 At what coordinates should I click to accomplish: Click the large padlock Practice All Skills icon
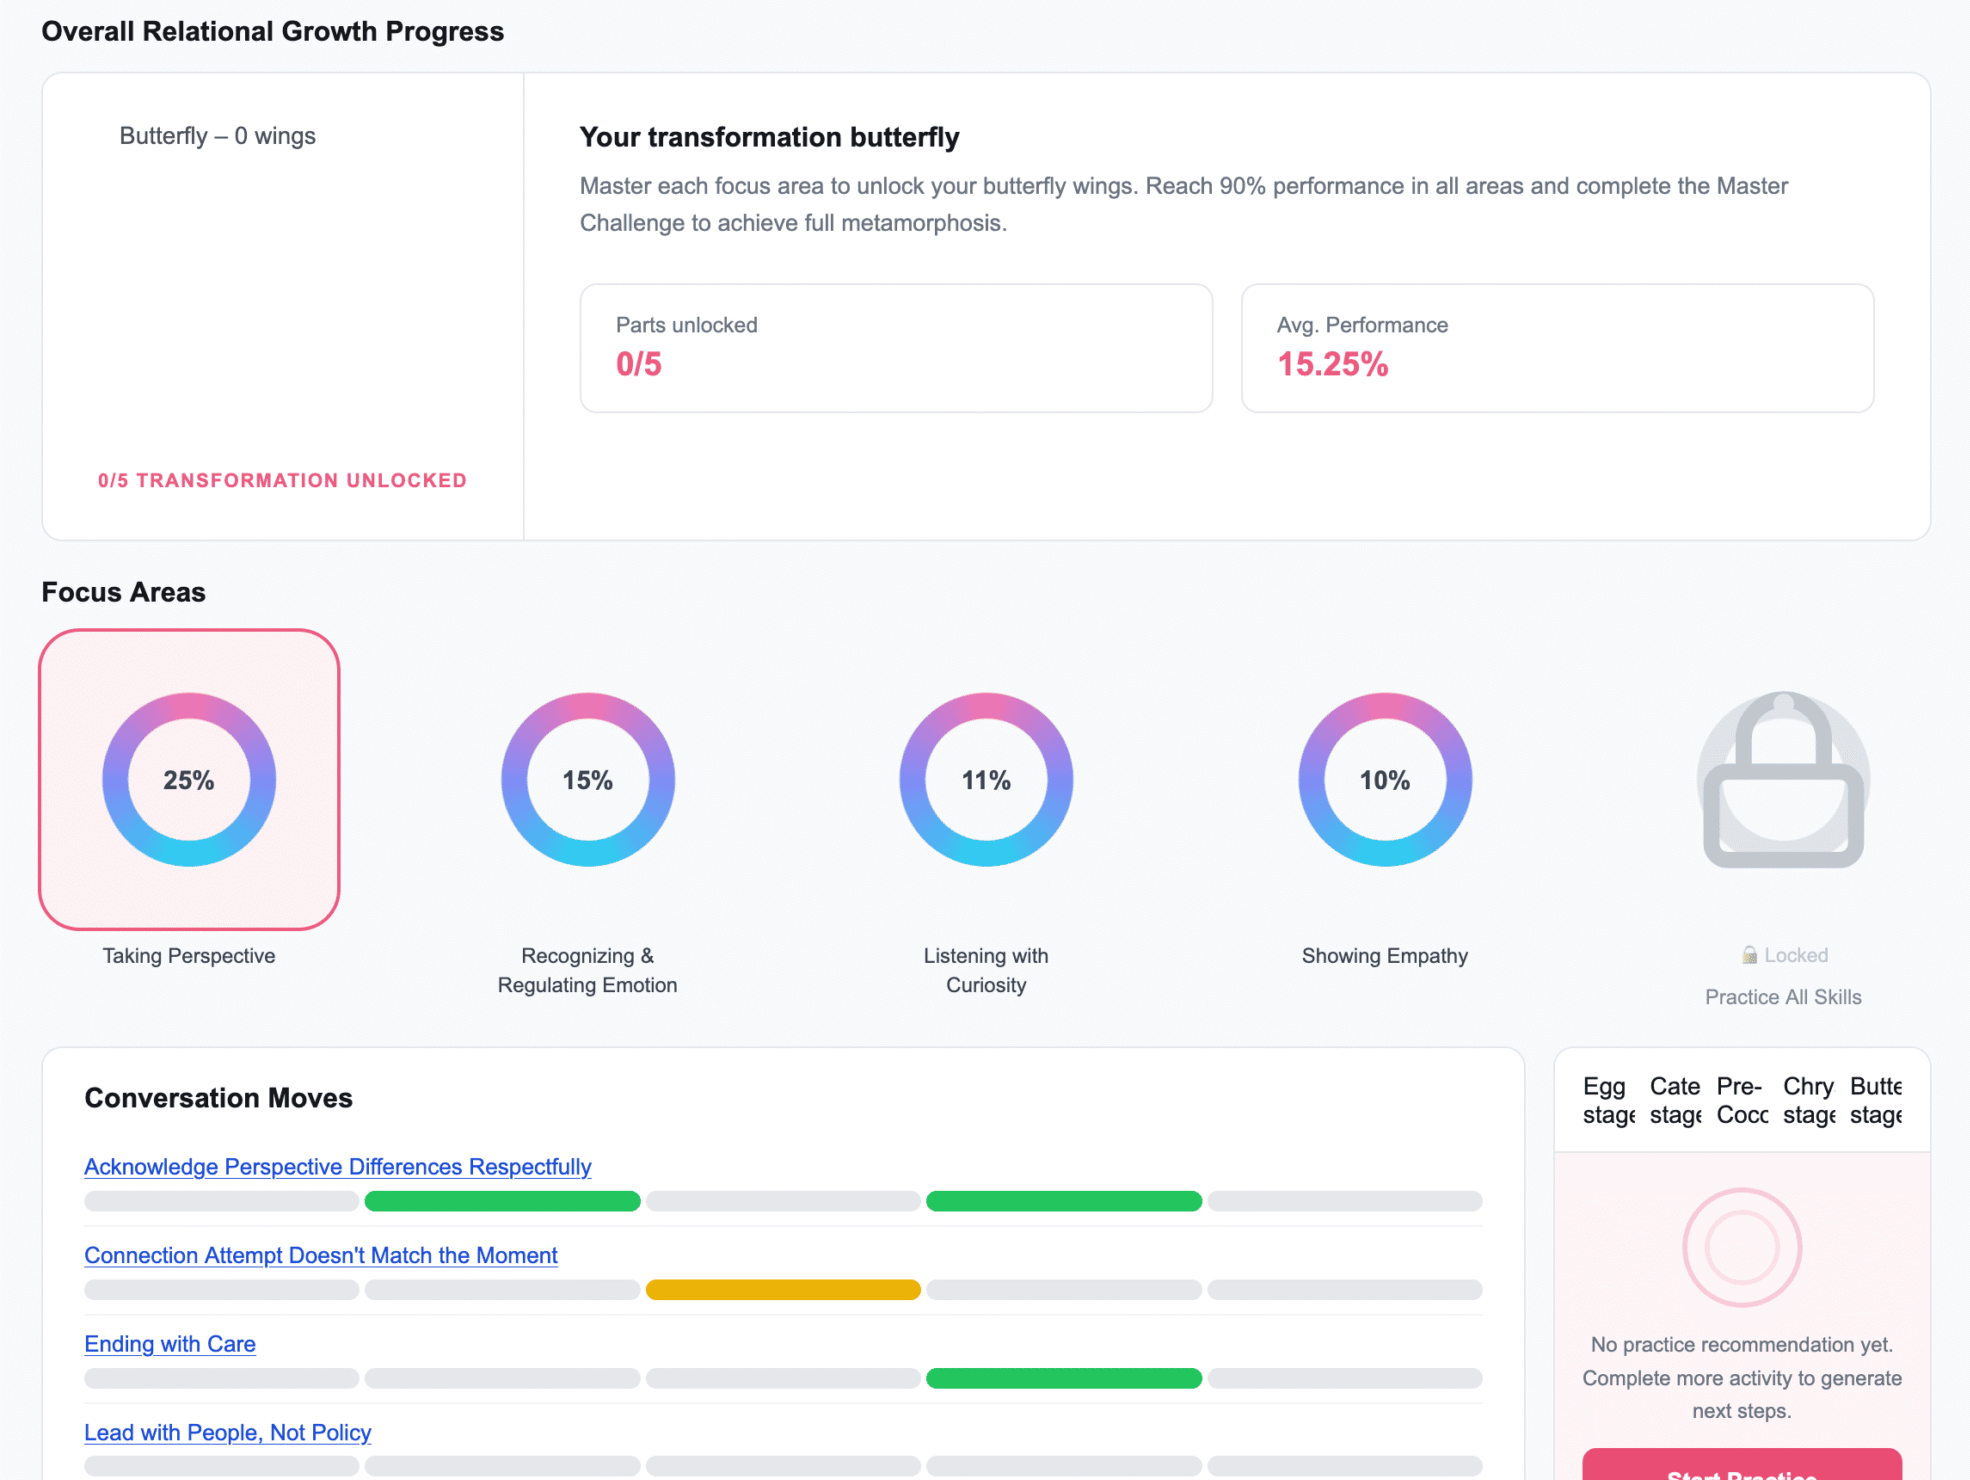1784,779
